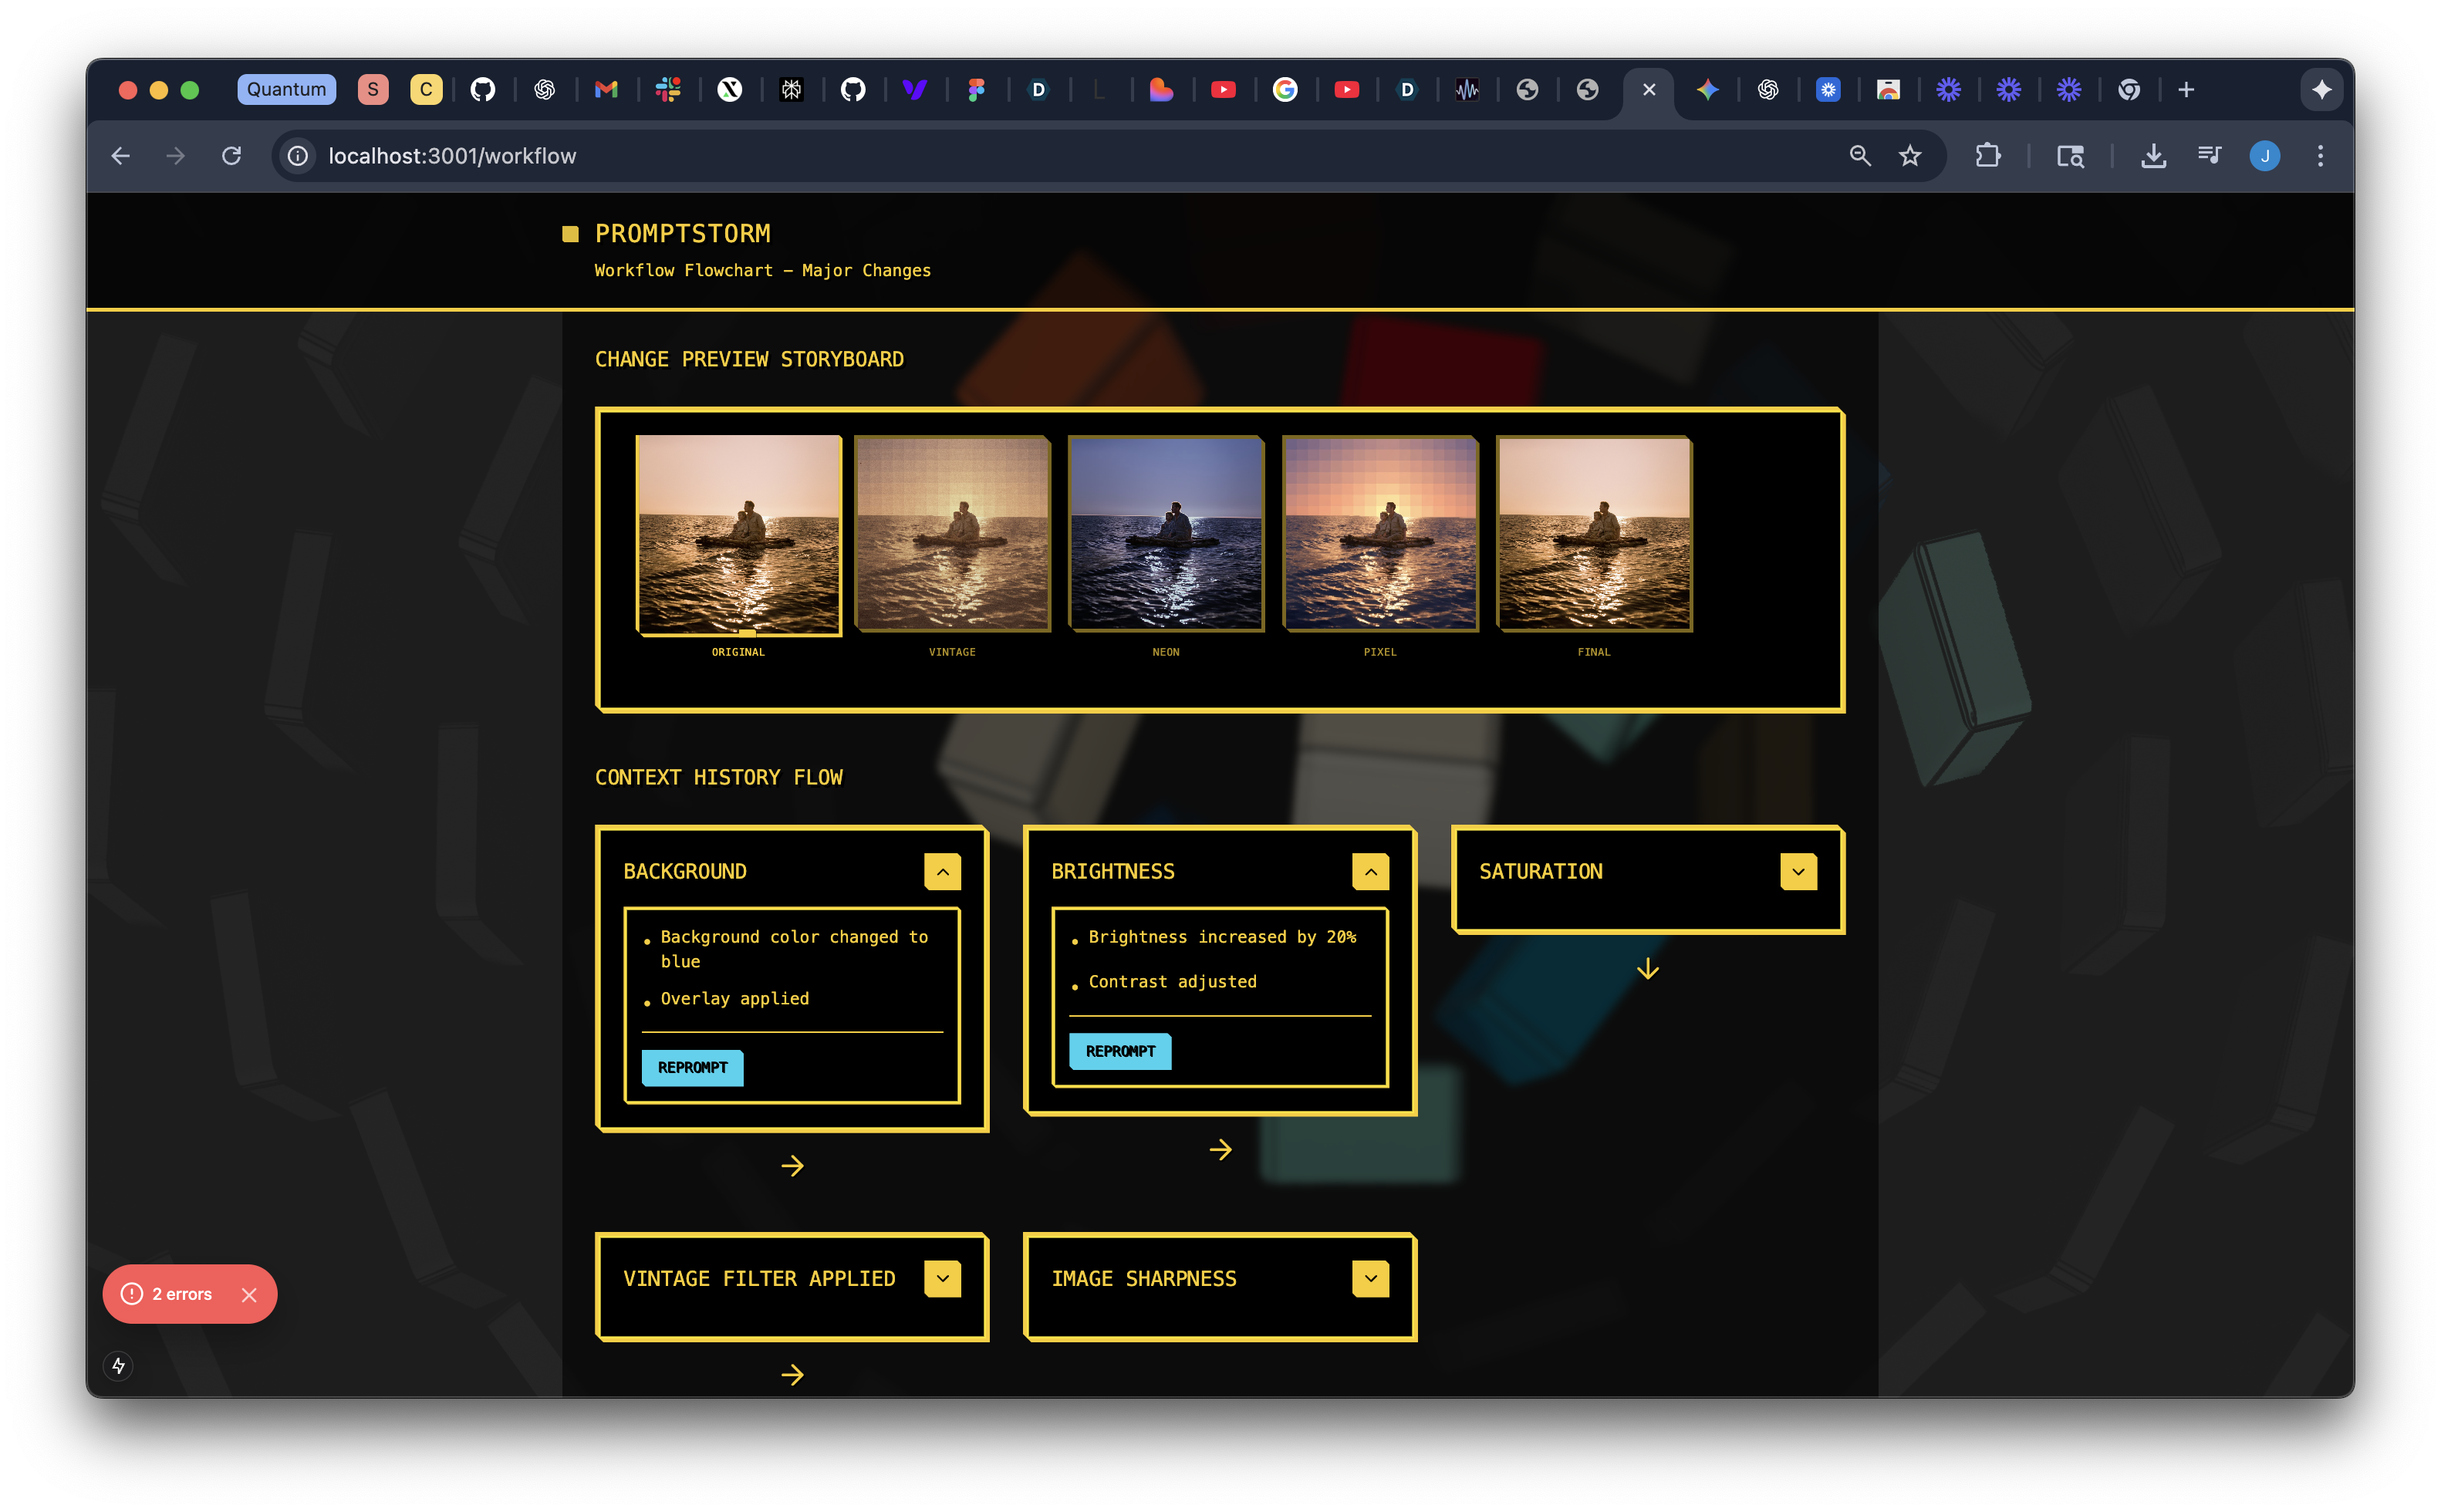
Task: Expand the VINTAGE FILTER APPLIED card
Action: 942,1279
